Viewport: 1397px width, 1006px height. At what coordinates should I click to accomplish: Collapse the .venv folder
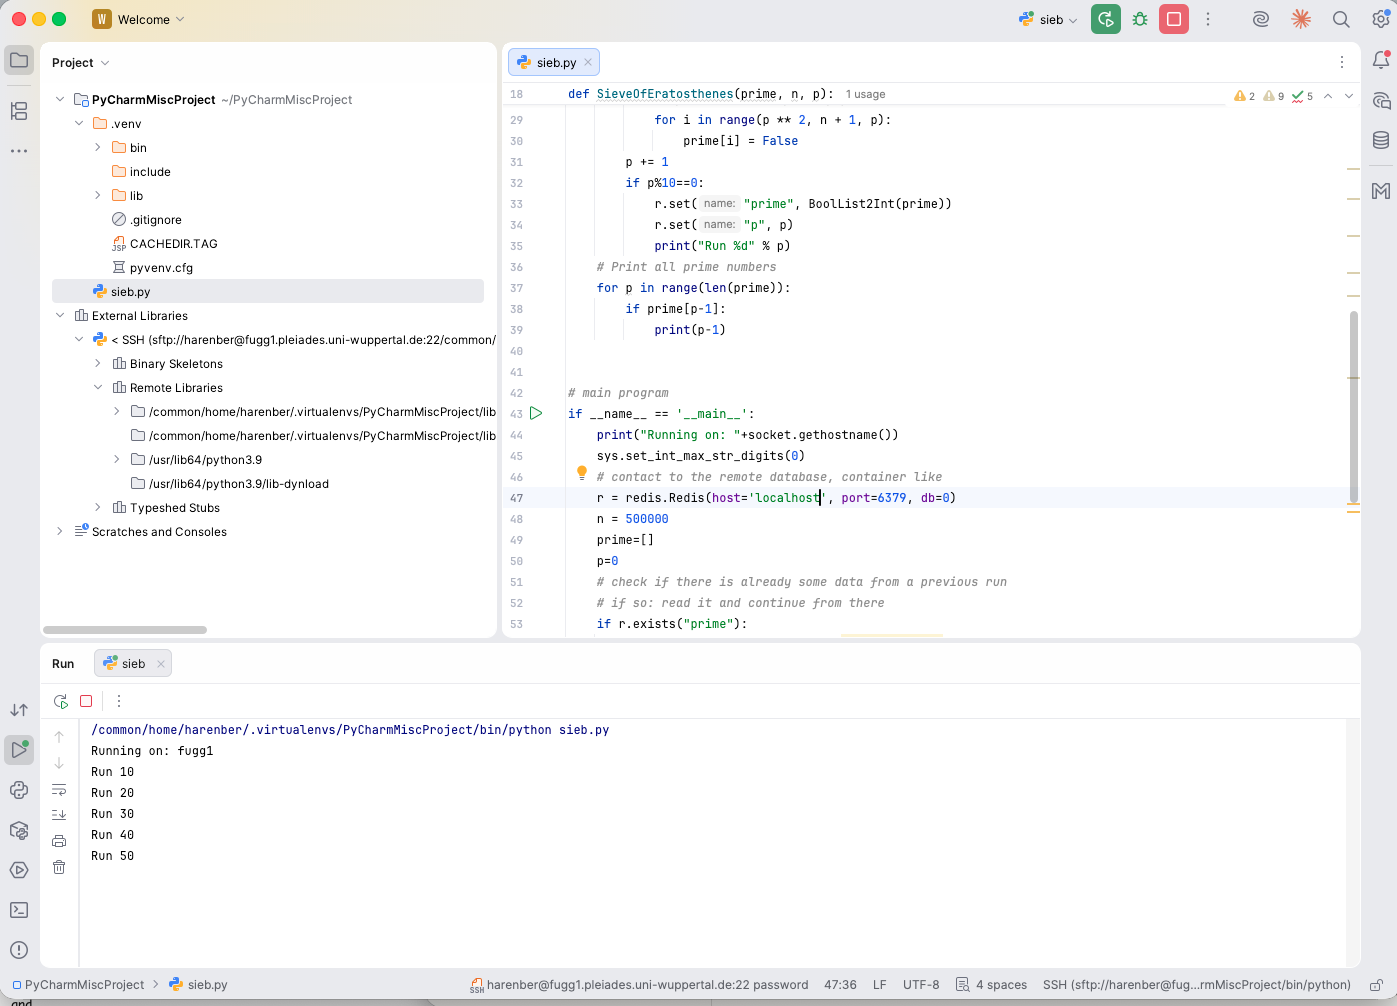point(79,123)
